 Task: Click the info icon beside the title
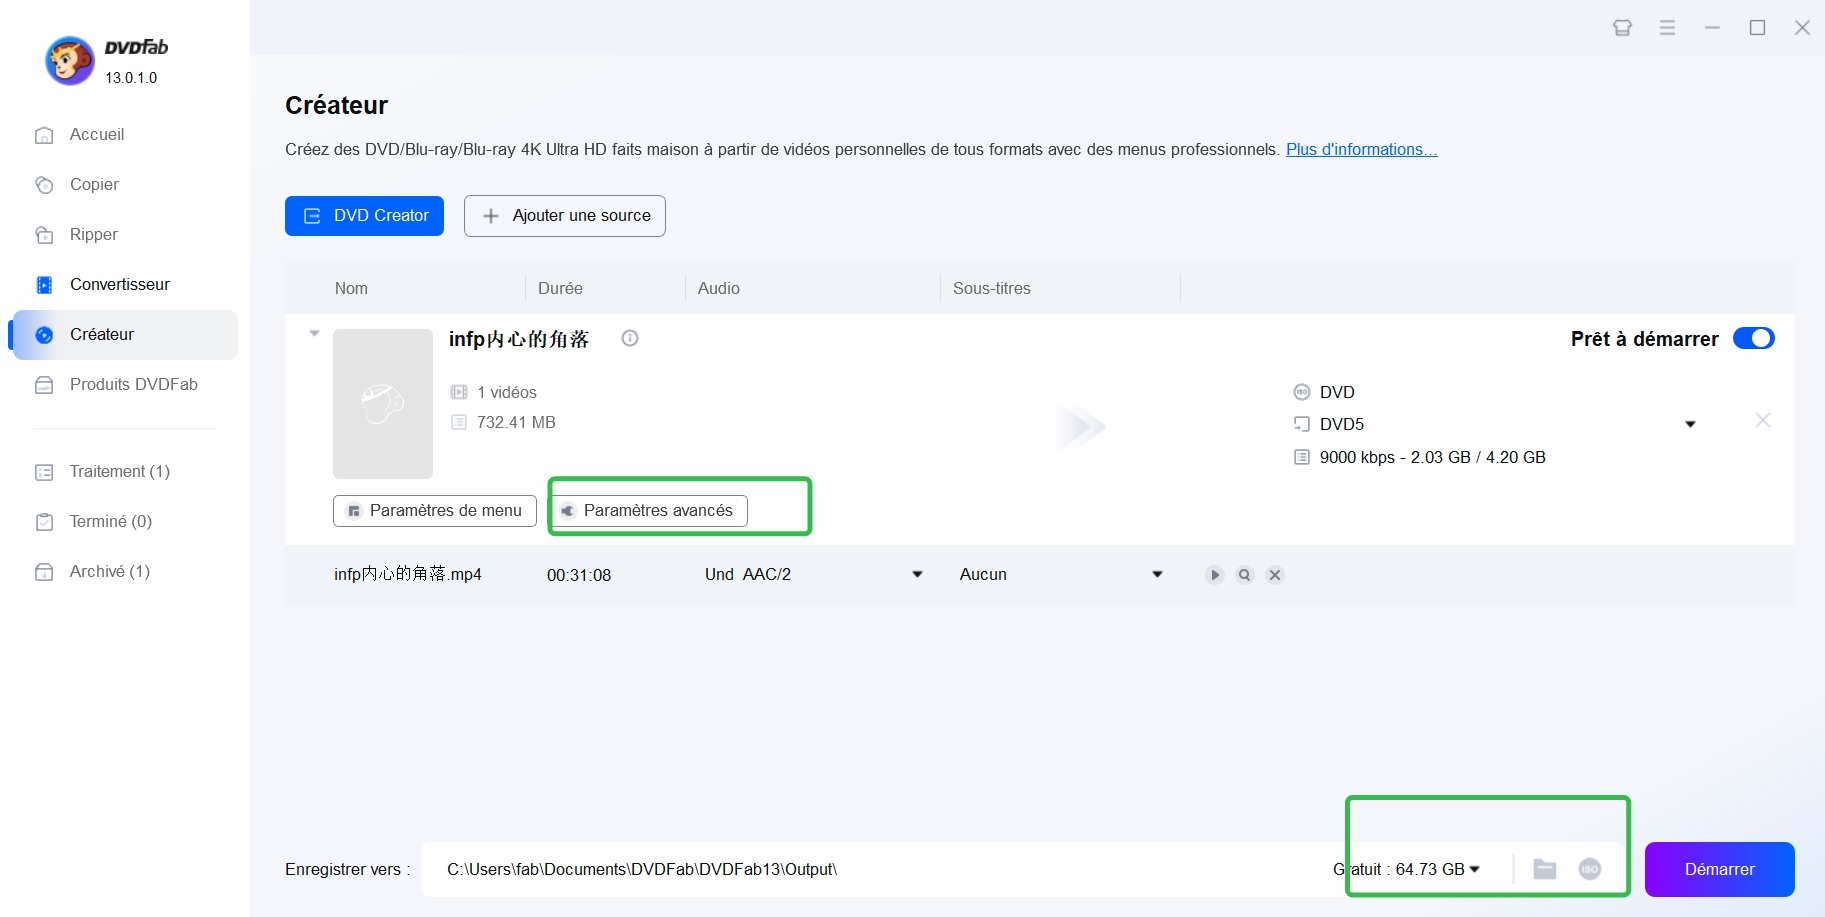[x=630, y=338]
